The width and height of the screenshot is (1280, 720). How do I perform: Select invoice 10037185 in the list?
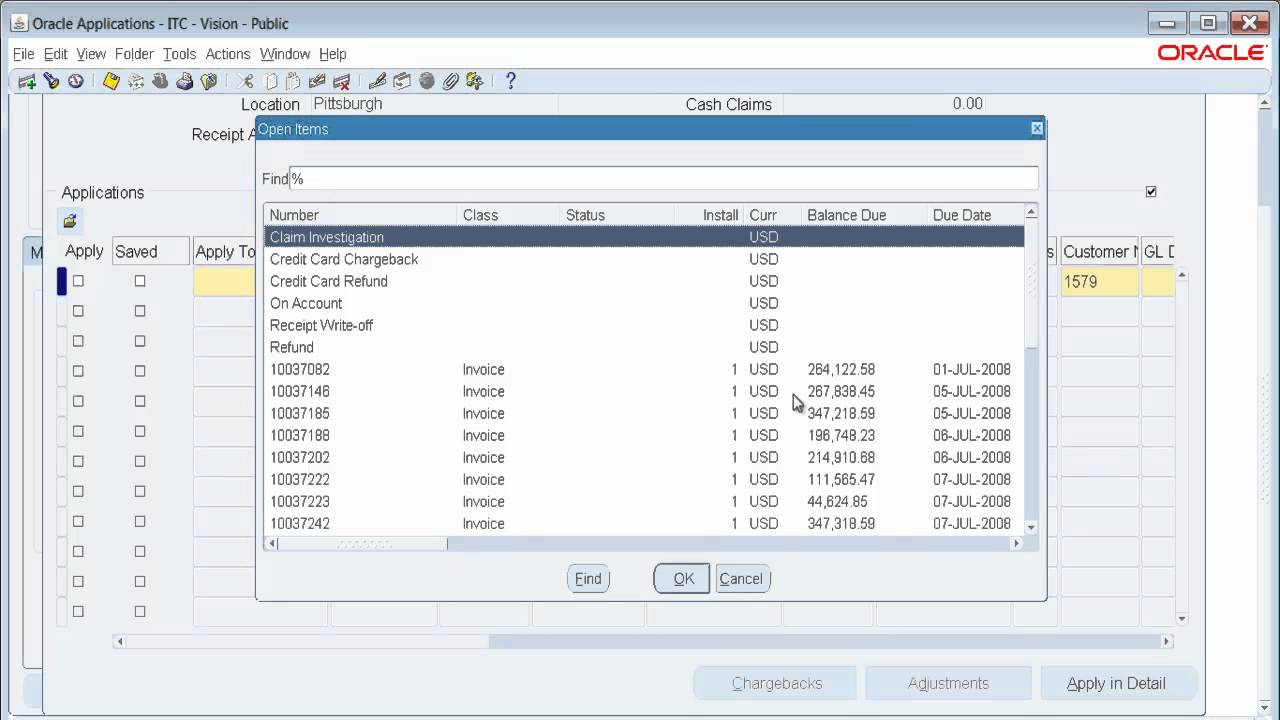[299, 414]
